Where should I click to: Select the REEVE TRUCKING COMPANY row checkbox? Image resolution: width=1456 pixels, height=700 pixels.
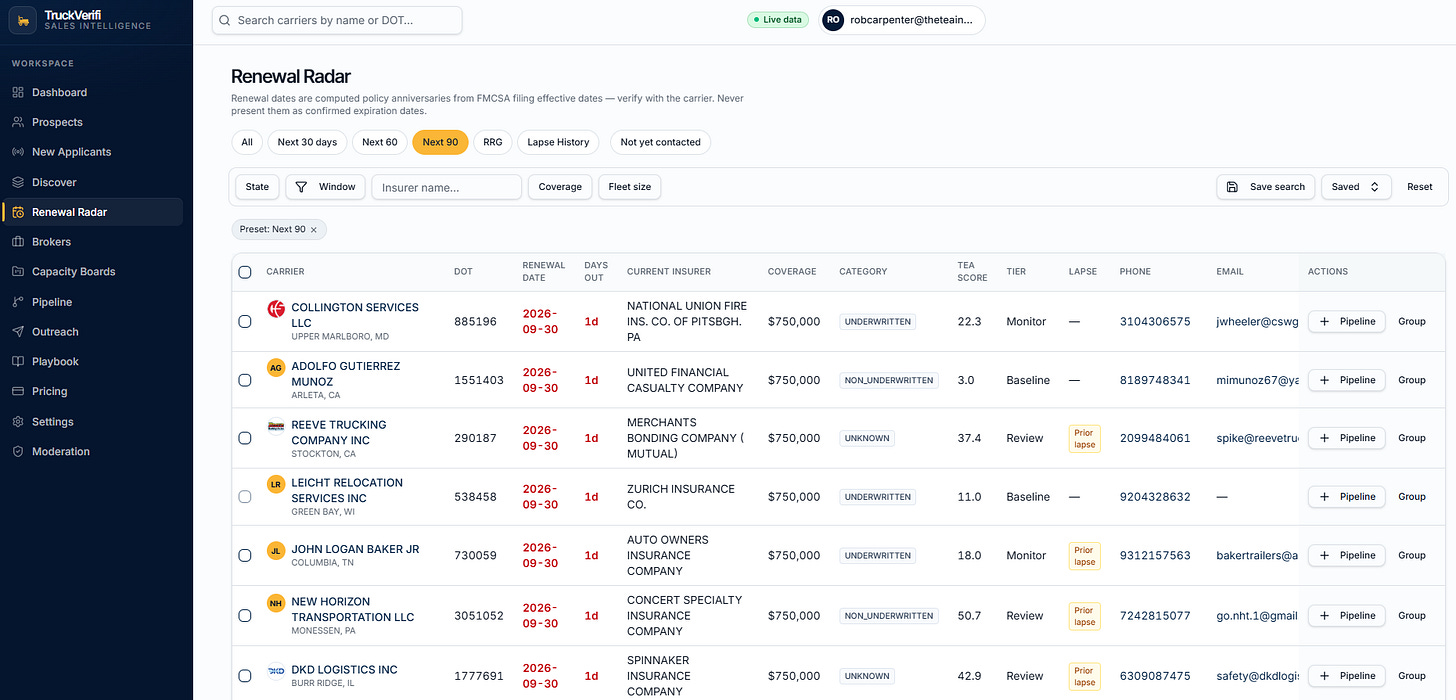245,438
